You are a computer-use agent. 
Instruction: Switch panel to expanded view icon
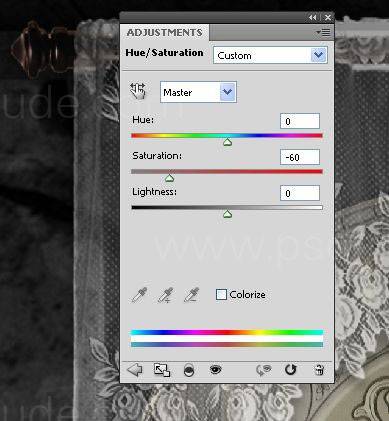(x=162, y=370)
